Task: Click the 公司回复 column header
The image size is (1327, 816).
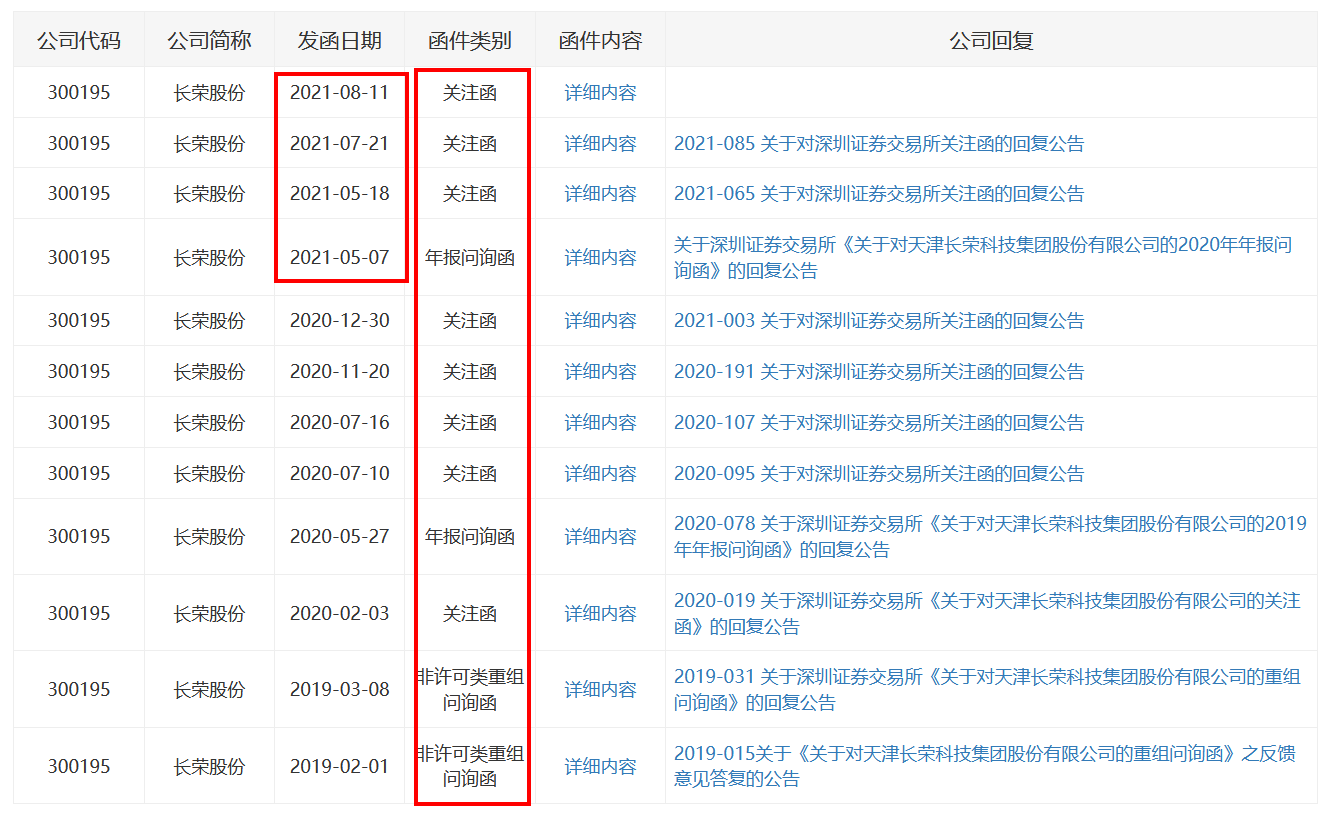Action: coord(990,41)
